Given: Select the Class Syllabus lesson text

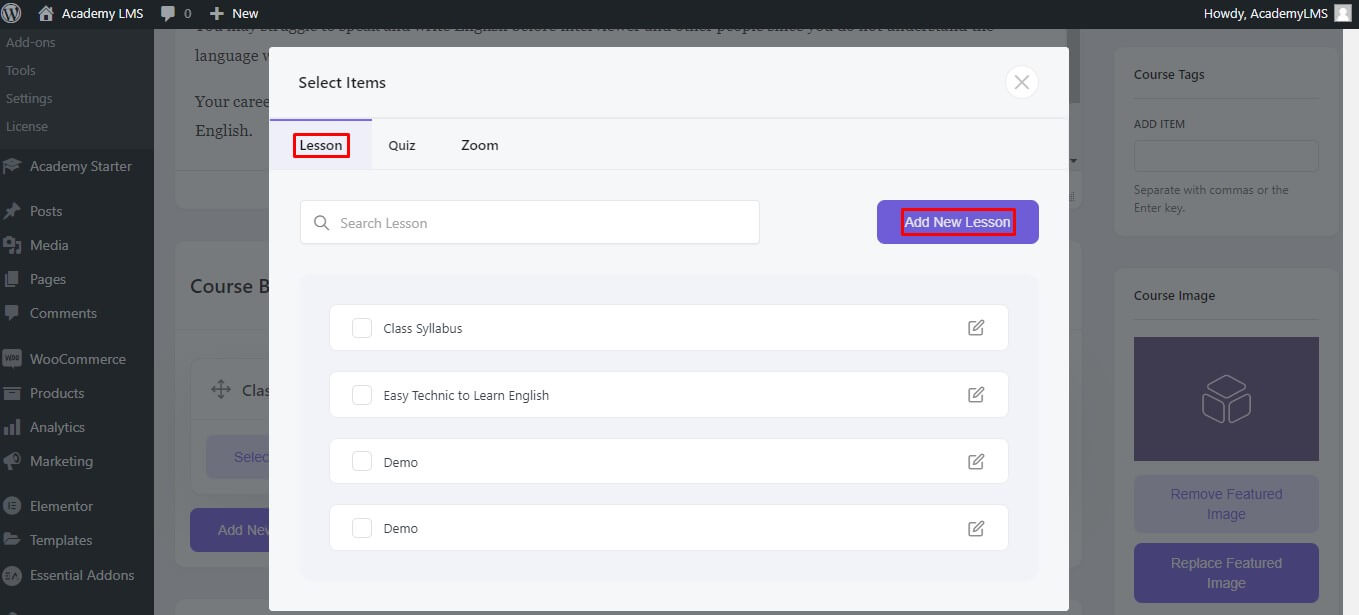Looking at the screenshot, I should [x=423, y=328].
